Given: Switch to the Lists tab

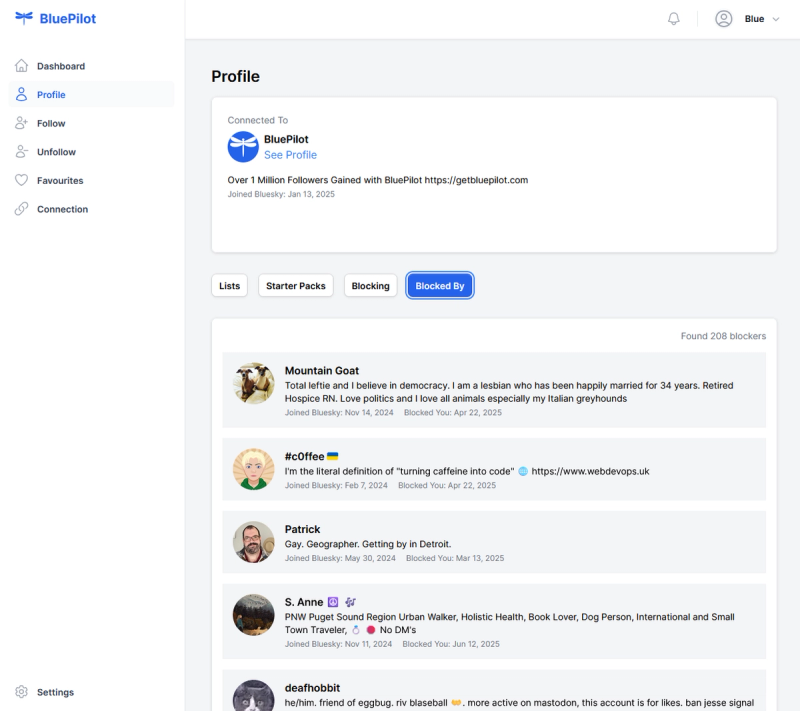Looking at the screenshot, I should tap(230, 286).
